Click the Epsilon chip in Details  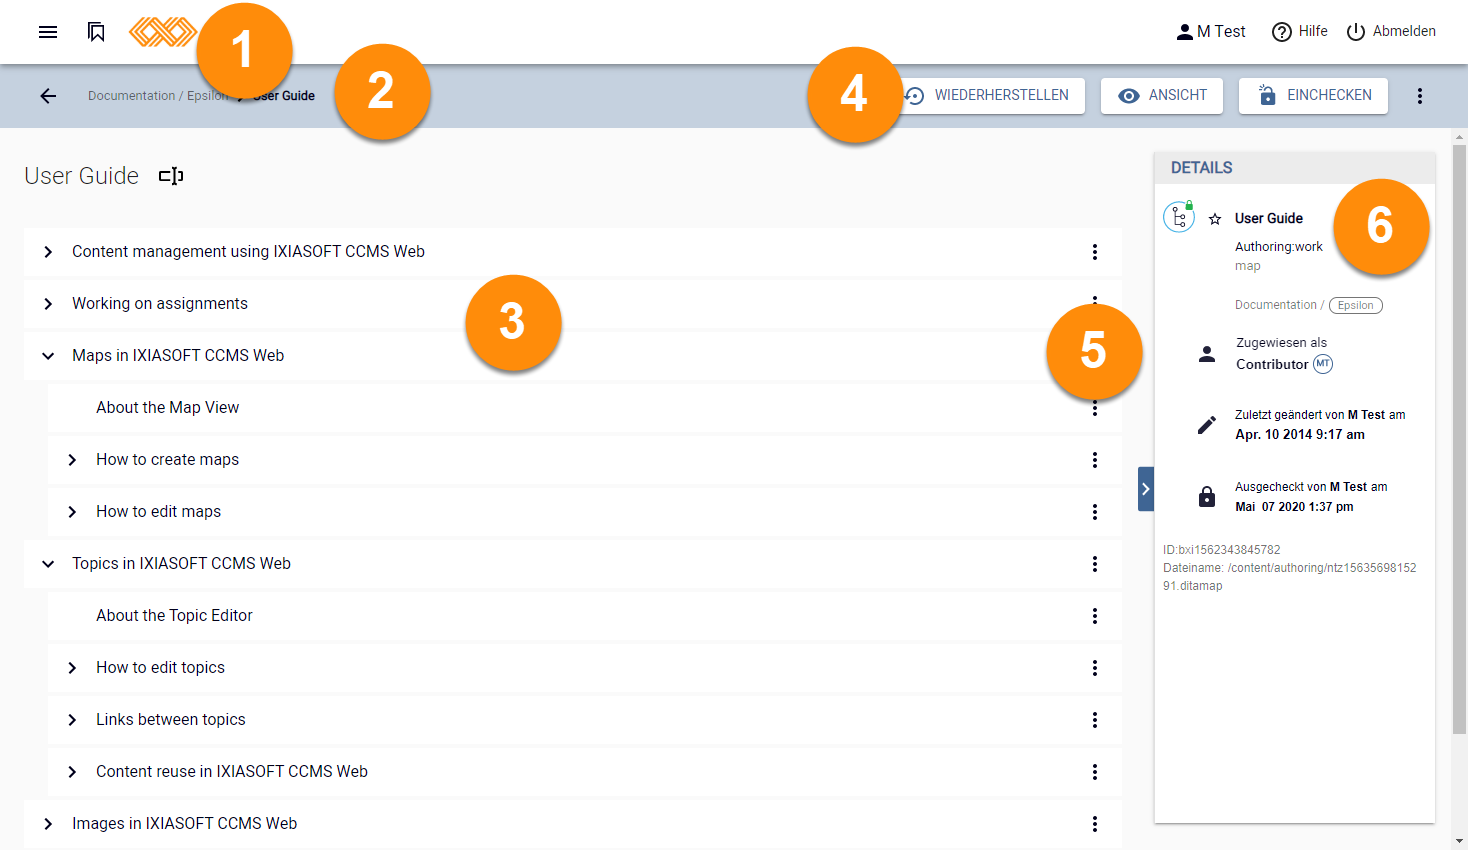click(x=1356, y=306)
